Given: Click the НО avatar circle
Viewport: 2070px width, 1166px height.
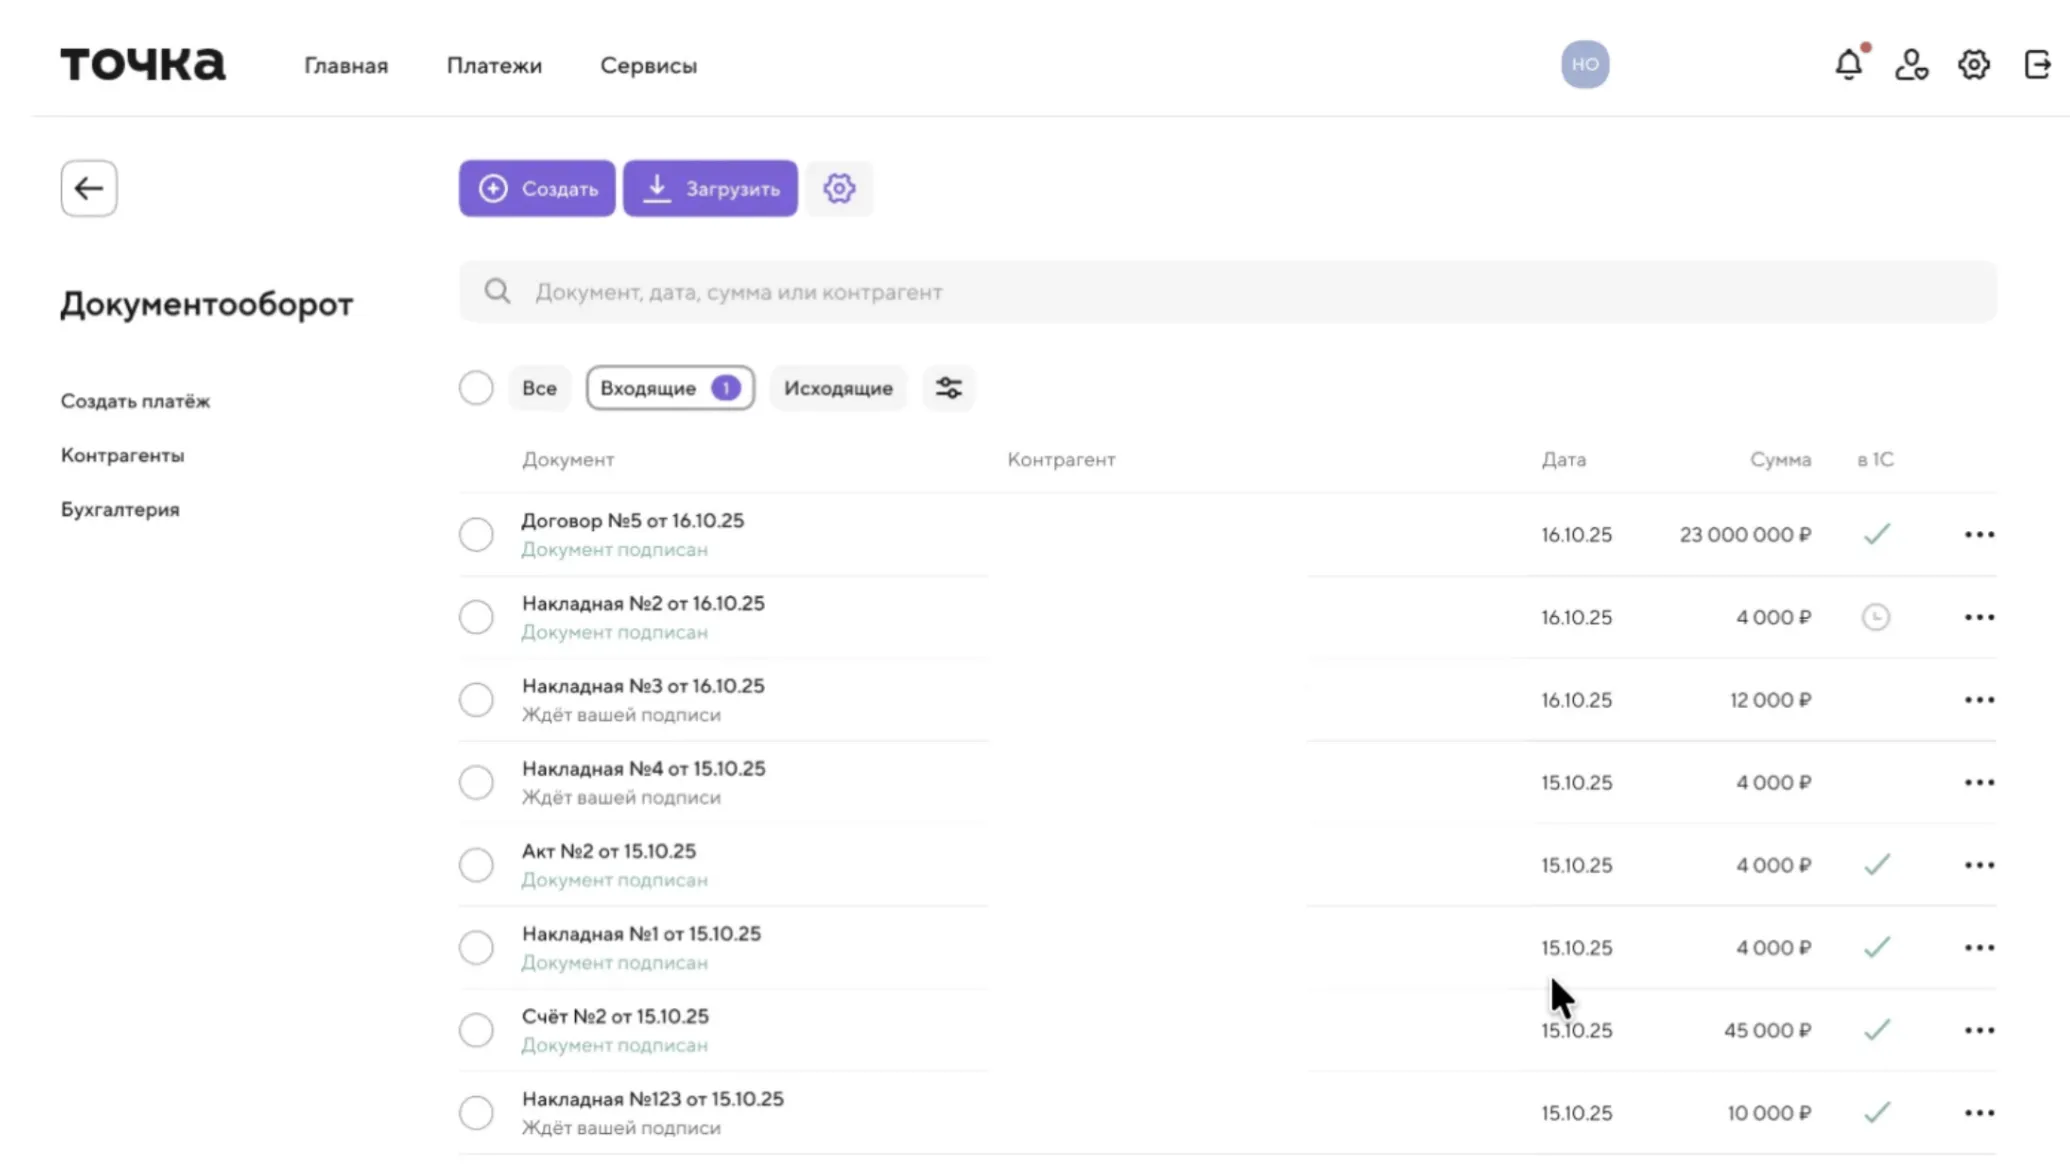Looking at the screenshot, I should pyautogui.click(x=1585, y=64).
